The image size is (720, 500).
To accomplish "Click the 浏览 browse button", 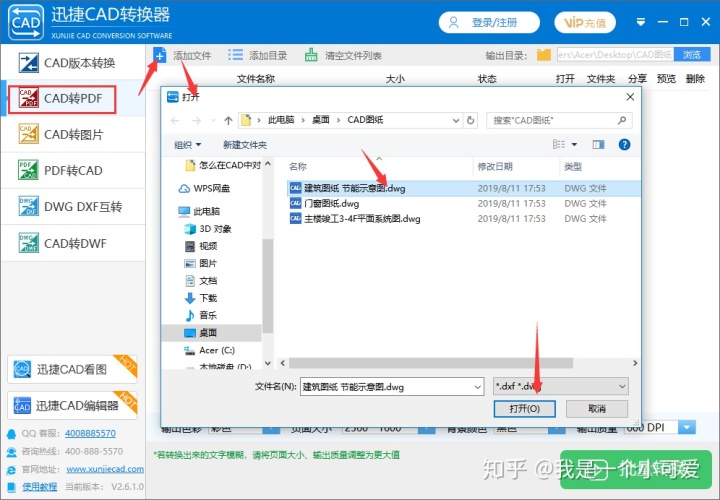I will [692, 55].
